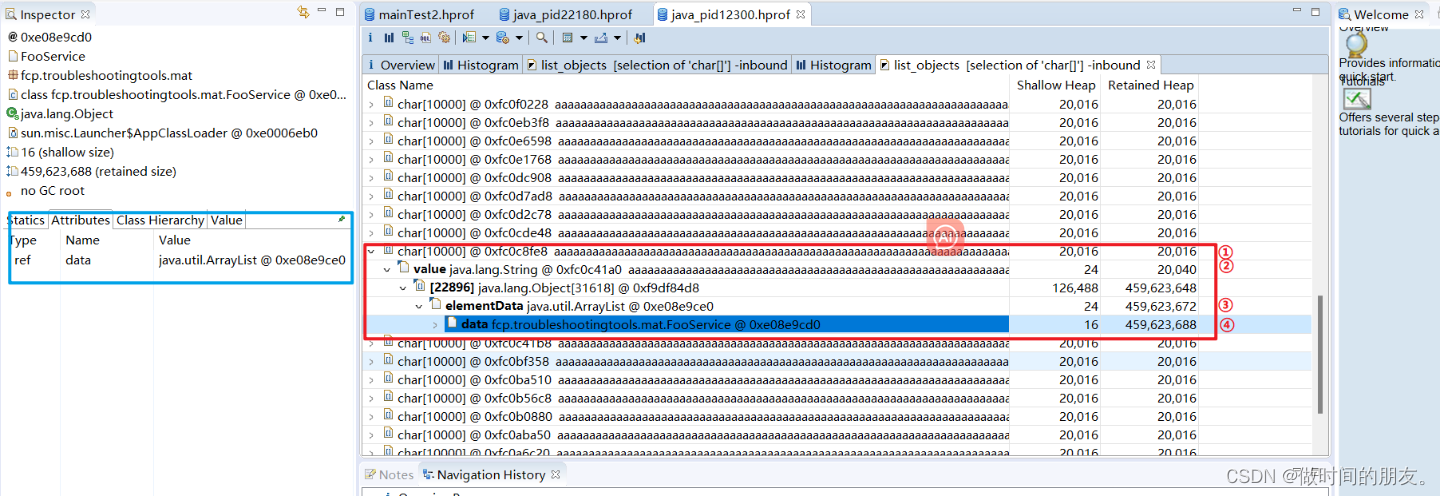This screenshot has width=1440, height=496.
Task: Minimize the Inspector panel
Action: point(324,12)
